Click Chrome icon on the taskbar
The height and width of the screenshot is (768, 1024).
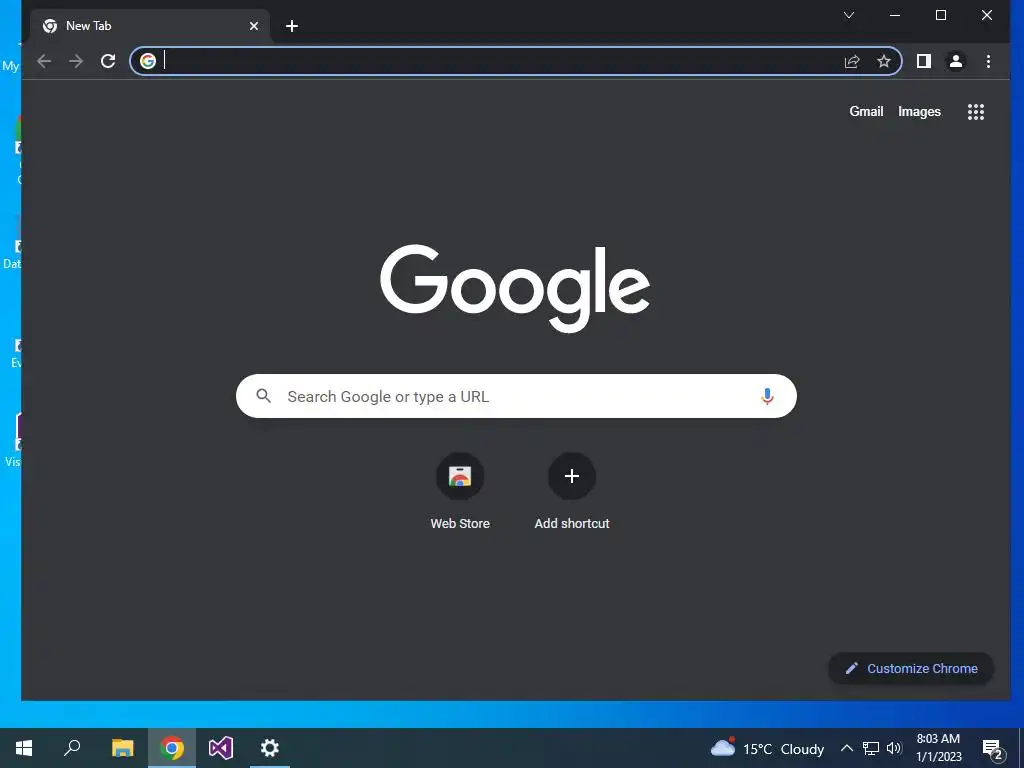[x=172, y=748]
